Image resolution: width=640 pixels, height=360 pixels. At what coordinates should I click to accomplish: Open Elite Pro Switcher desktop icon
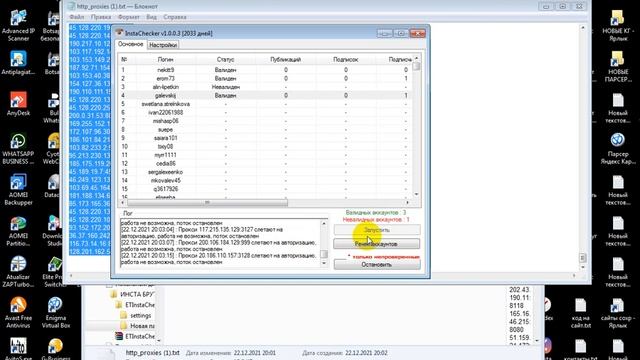coord(55,272)
